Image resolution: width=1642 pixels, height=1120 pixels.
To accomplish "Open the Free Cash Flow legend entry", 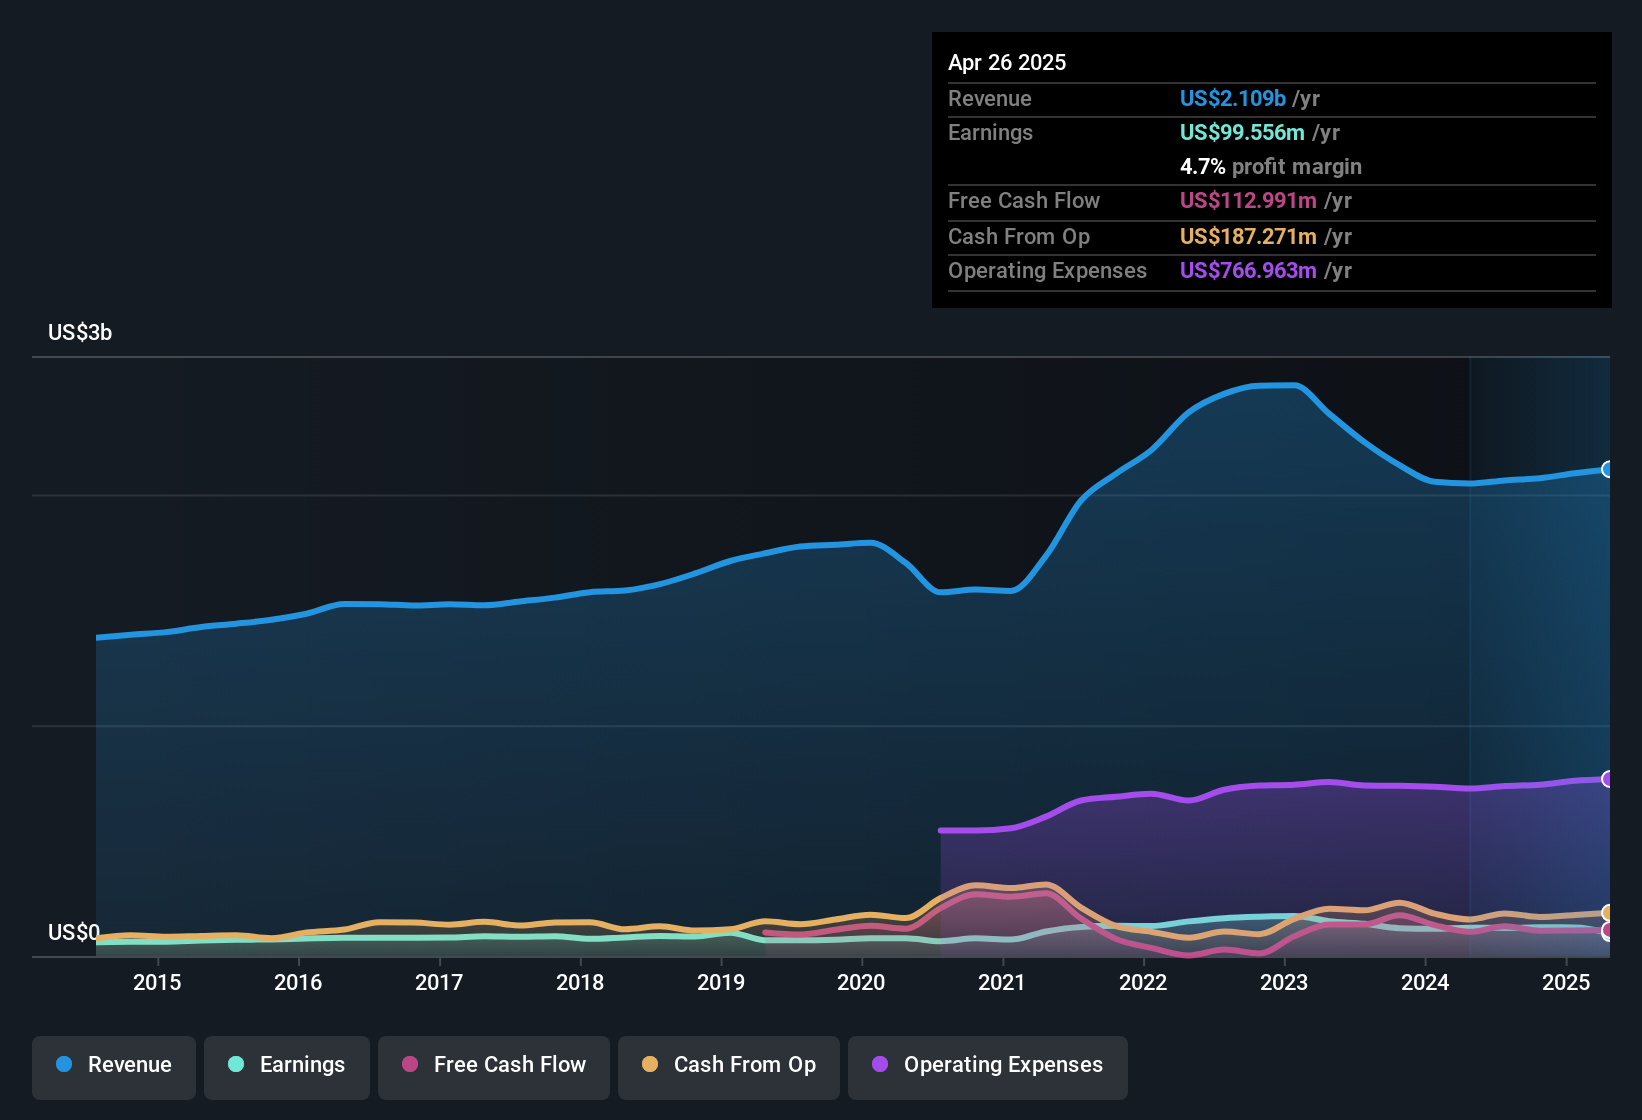I will pos(494,1065).
